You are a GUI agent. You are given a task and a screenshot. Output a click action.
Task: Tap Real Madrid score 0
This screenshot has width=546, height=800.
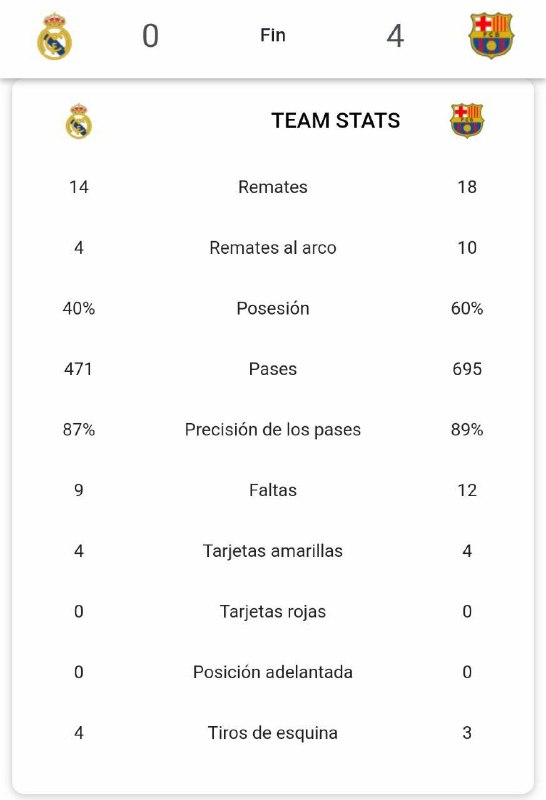click(x=151, y=36)
